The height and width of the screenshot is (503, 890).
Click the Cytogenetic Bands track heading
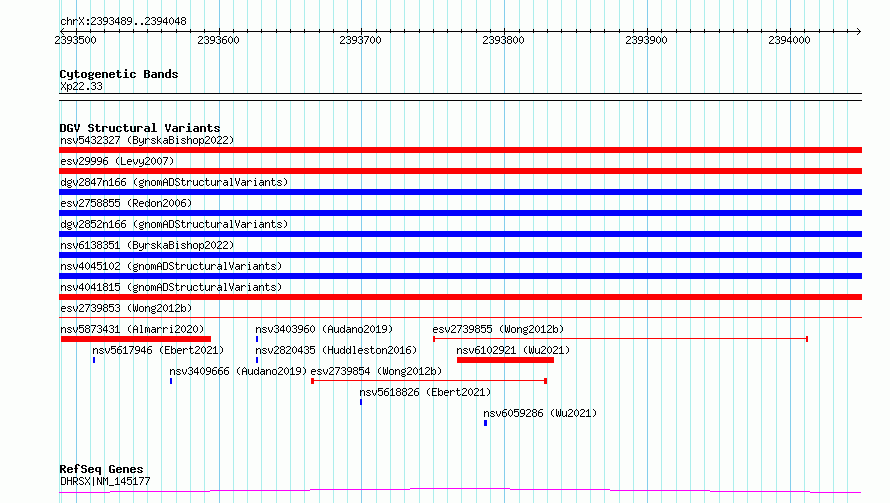[119, 74]
